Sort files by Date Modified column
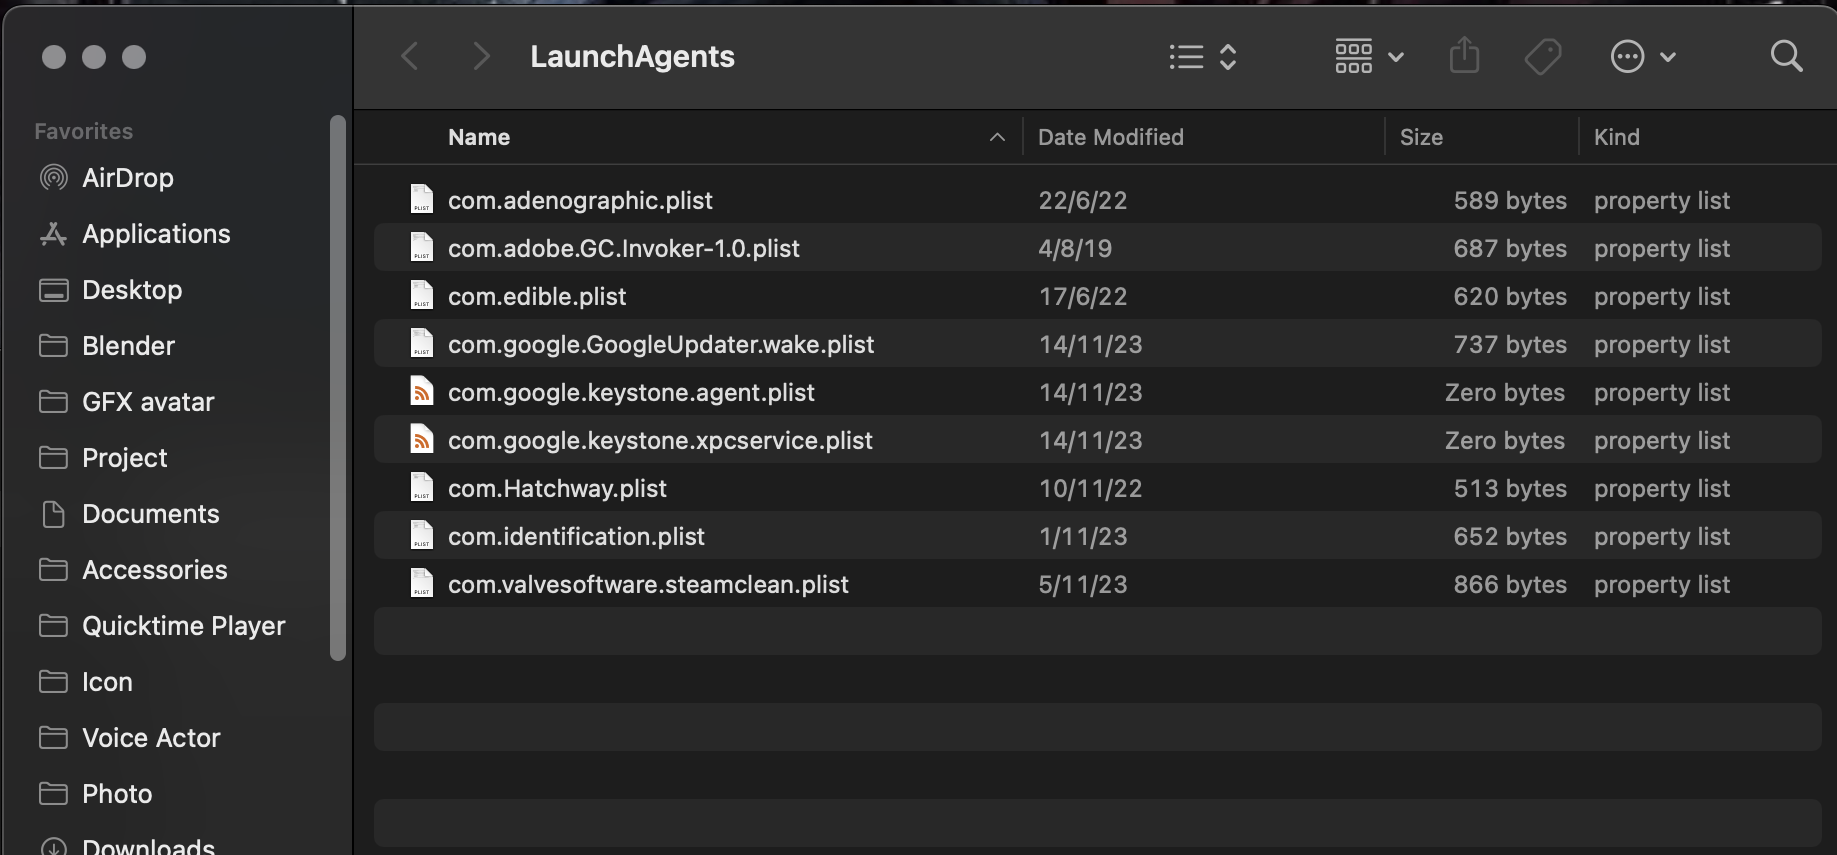 1110,137
